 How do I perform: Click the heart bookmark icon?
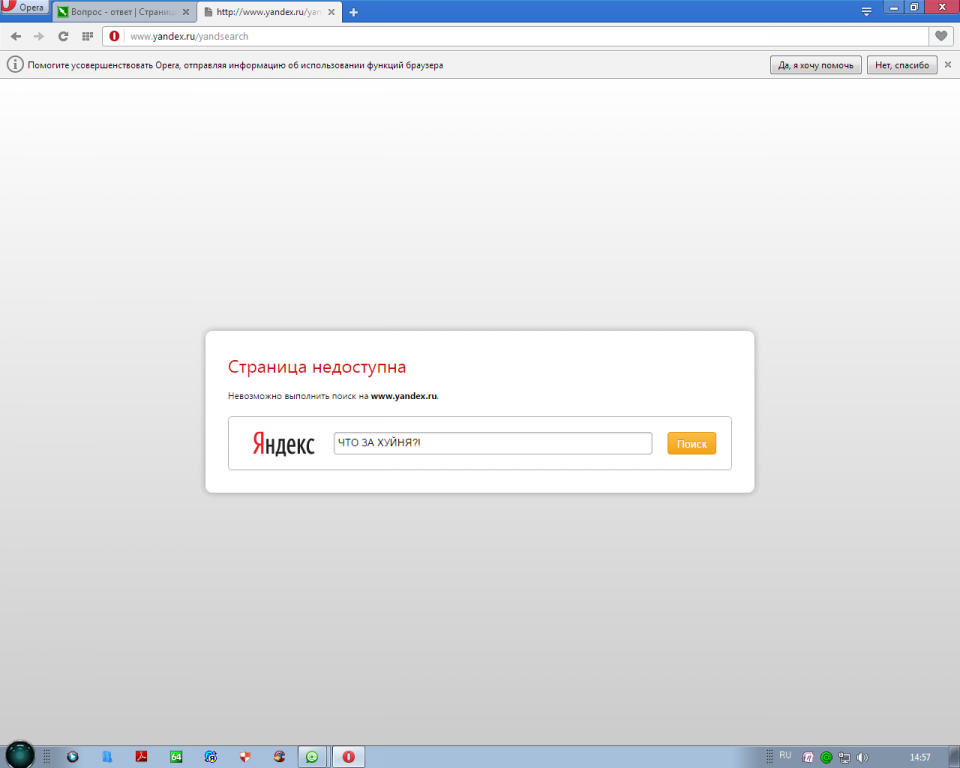click(940, 36)
